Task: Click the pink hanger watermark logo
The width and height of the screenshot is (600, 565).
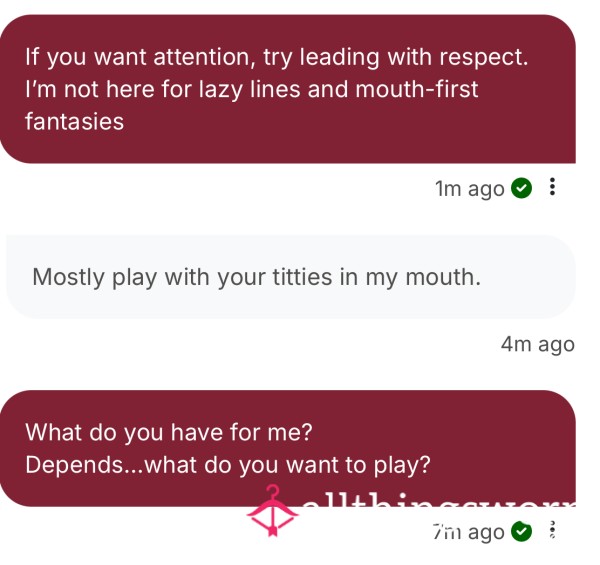Action: point(272,511)
